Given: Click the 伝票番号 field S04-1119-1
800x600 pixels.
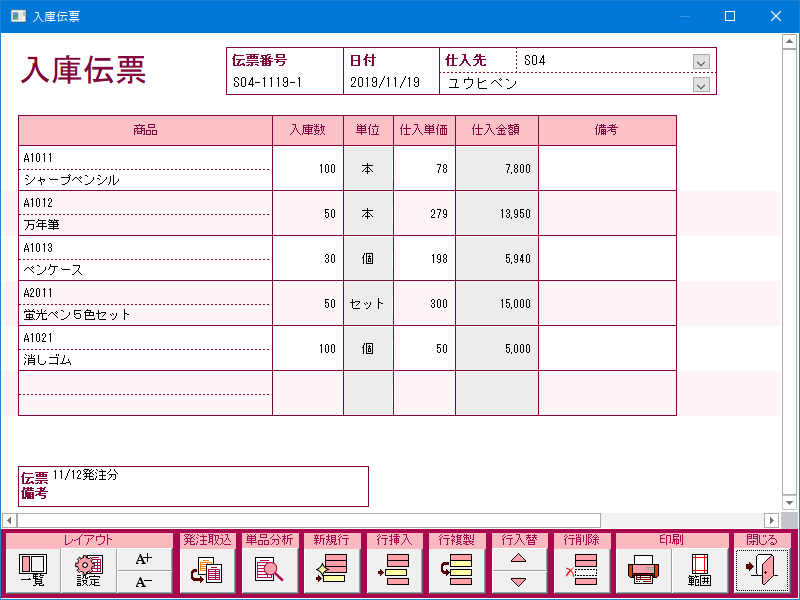Looking at the screenshot, I should (284, 84).
